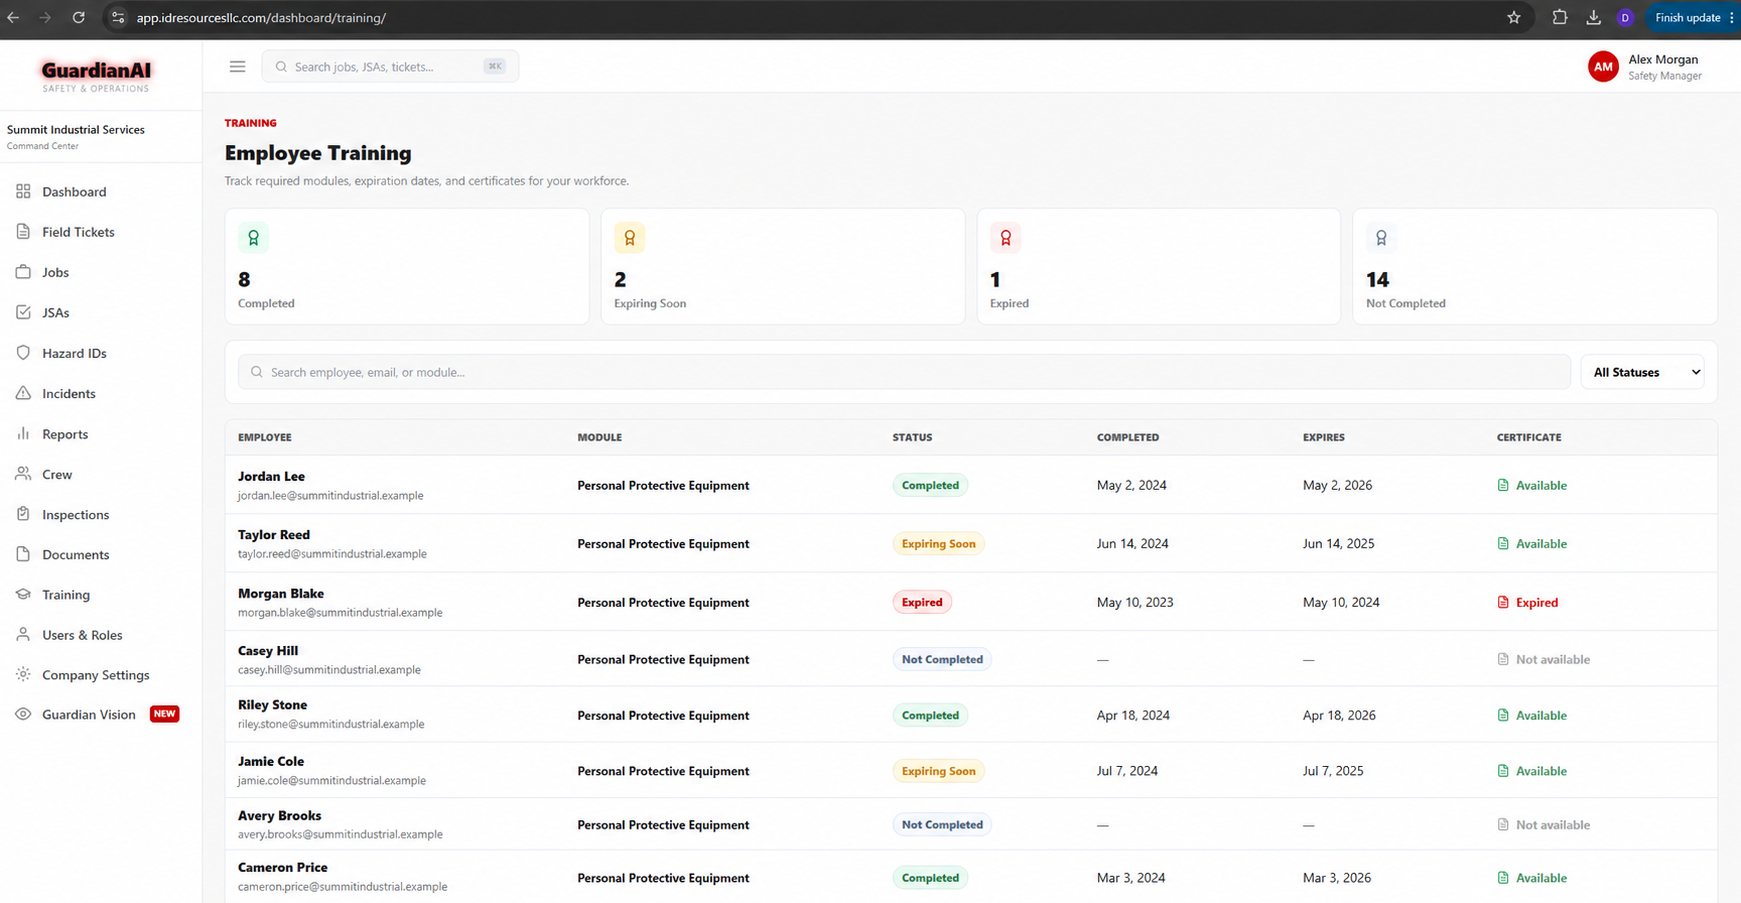
Task: Click the GuardianAI logo
Action: click(96, 75)
